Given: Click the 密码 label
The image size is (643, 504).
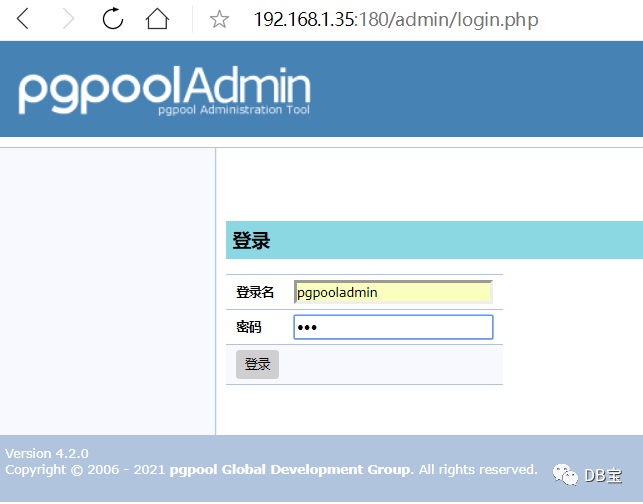Looking at the screenshot, I should pyautogui.click(x=249, y=327).
